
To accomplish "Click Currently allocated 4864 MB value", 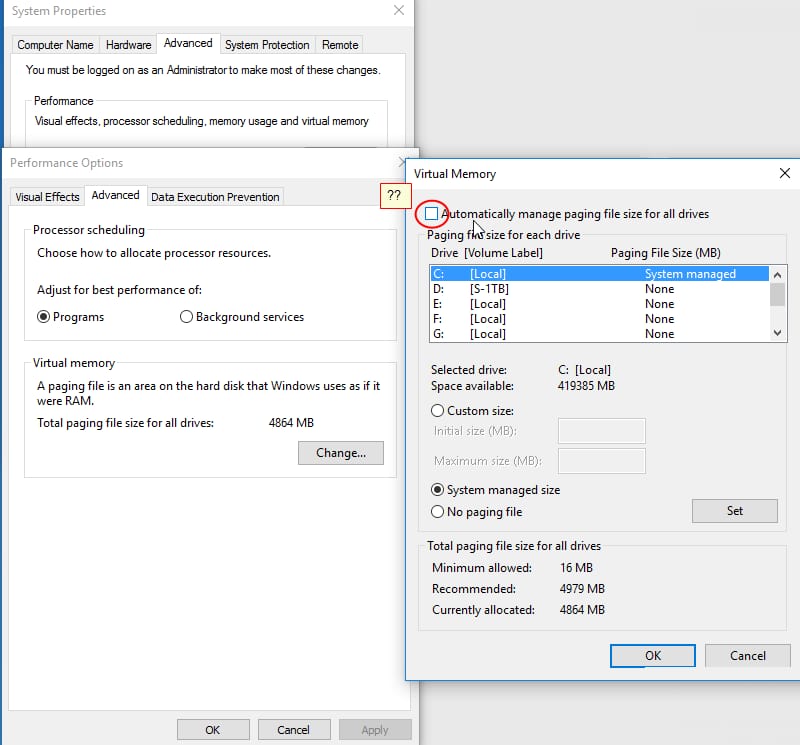I will 582,610.
